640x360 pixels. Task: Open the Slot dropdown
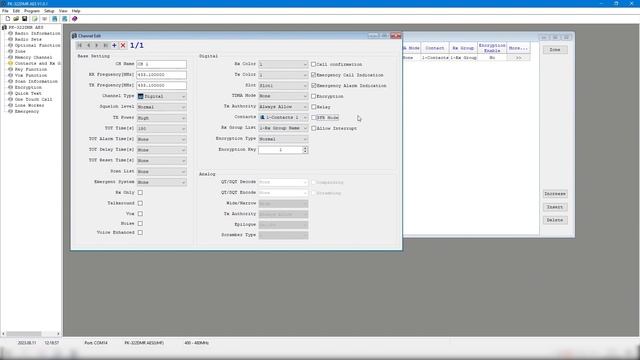coord(283,86)
